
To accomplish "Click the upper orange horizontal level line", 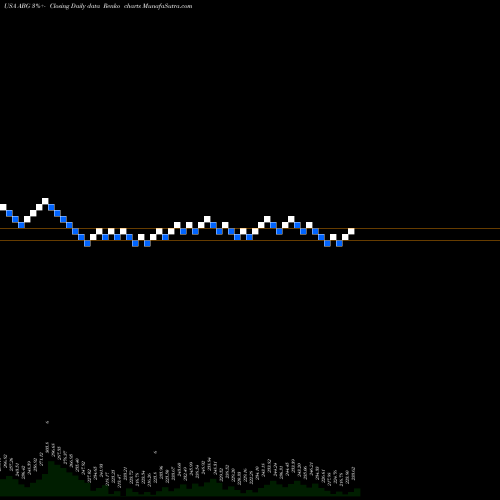I will coord(250,229).
